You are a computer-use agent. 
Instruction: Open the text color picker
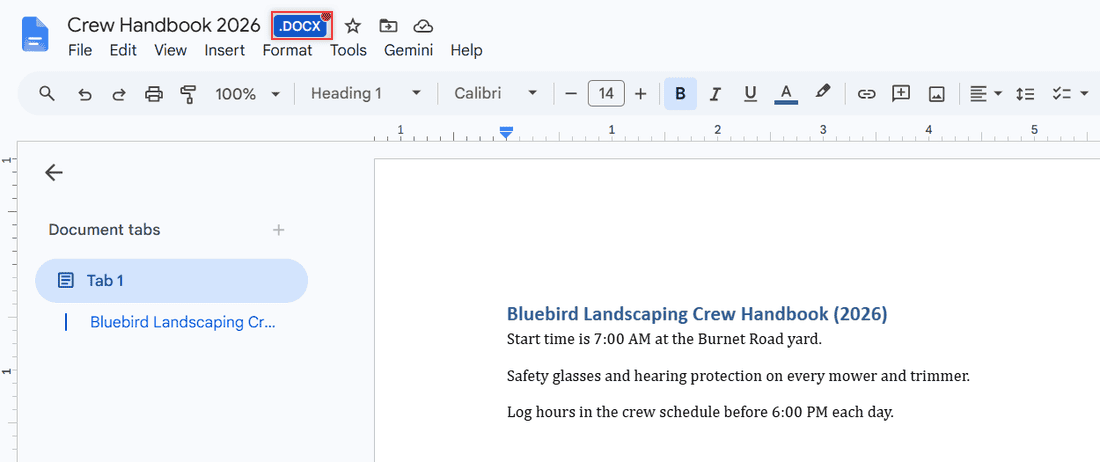point(786,94)
